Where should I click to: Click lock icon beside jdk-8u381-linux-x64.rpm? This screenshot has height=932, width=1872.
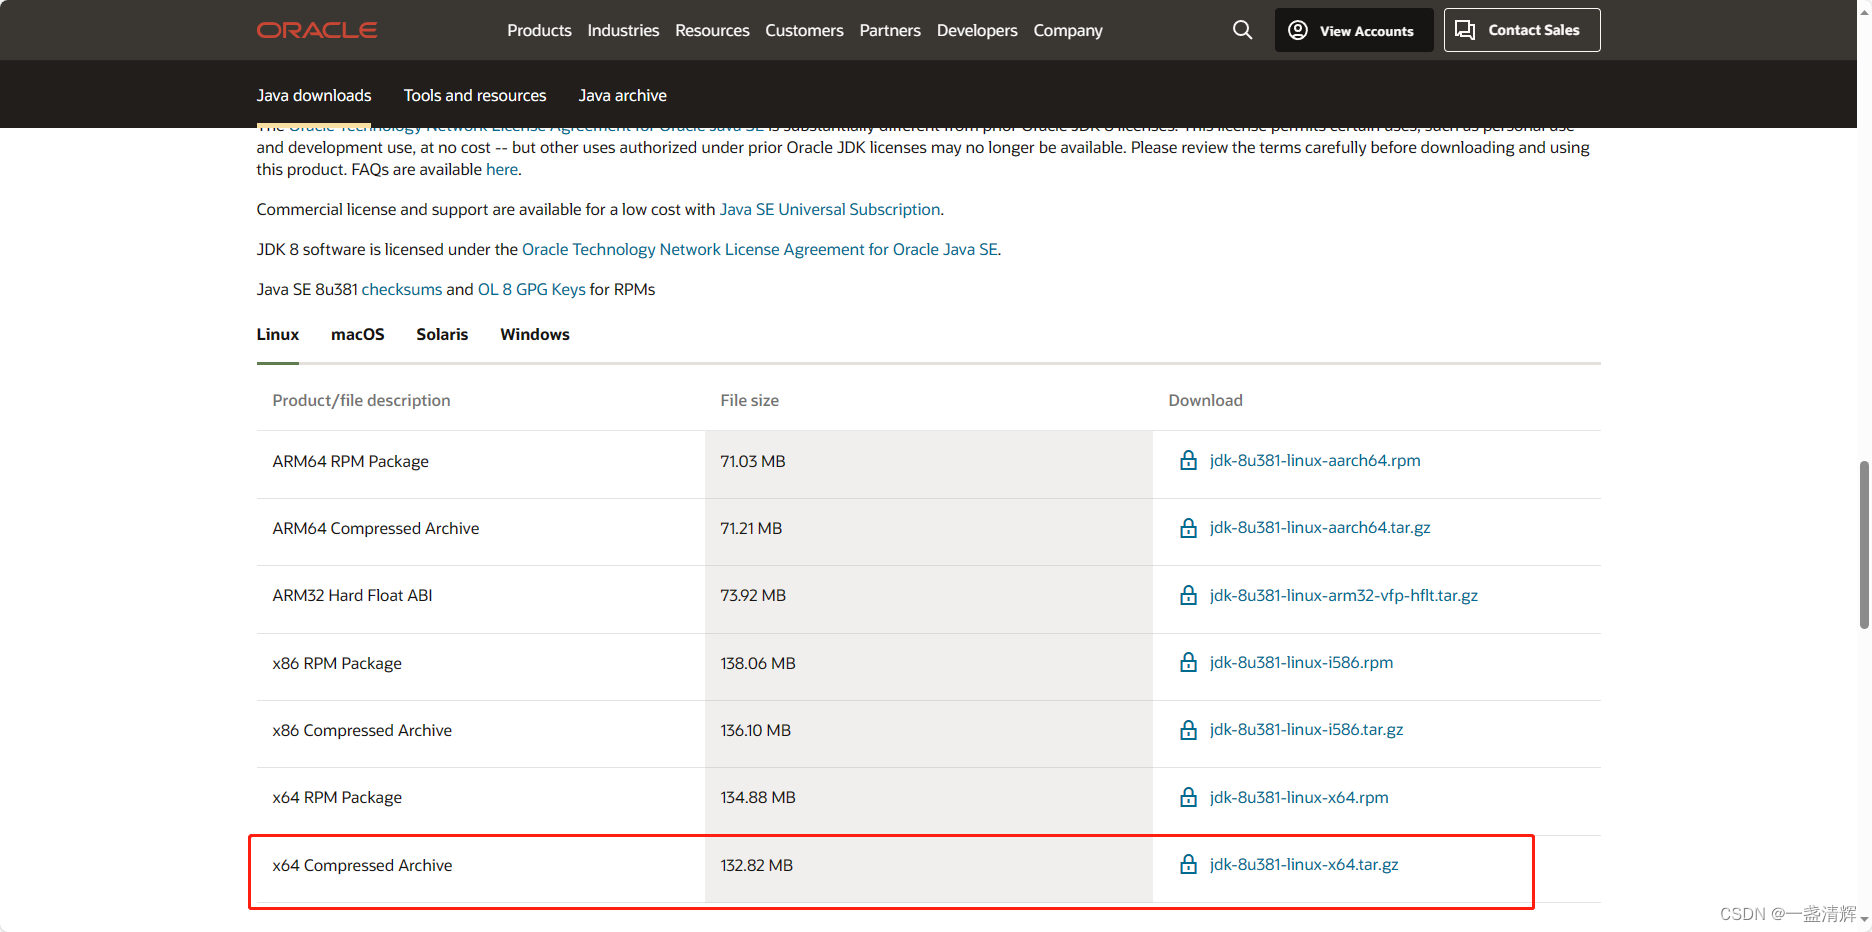pos(1188,797)
